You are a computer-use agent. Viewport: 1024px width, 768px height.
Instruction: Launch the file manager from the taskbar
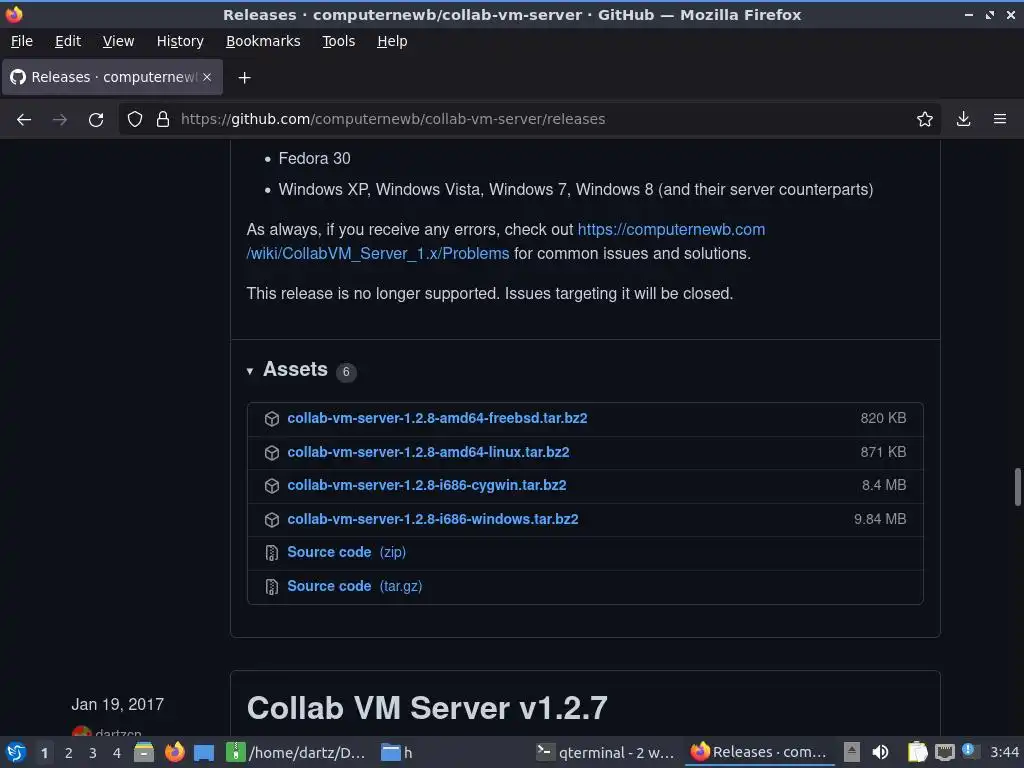click(144, 752)
